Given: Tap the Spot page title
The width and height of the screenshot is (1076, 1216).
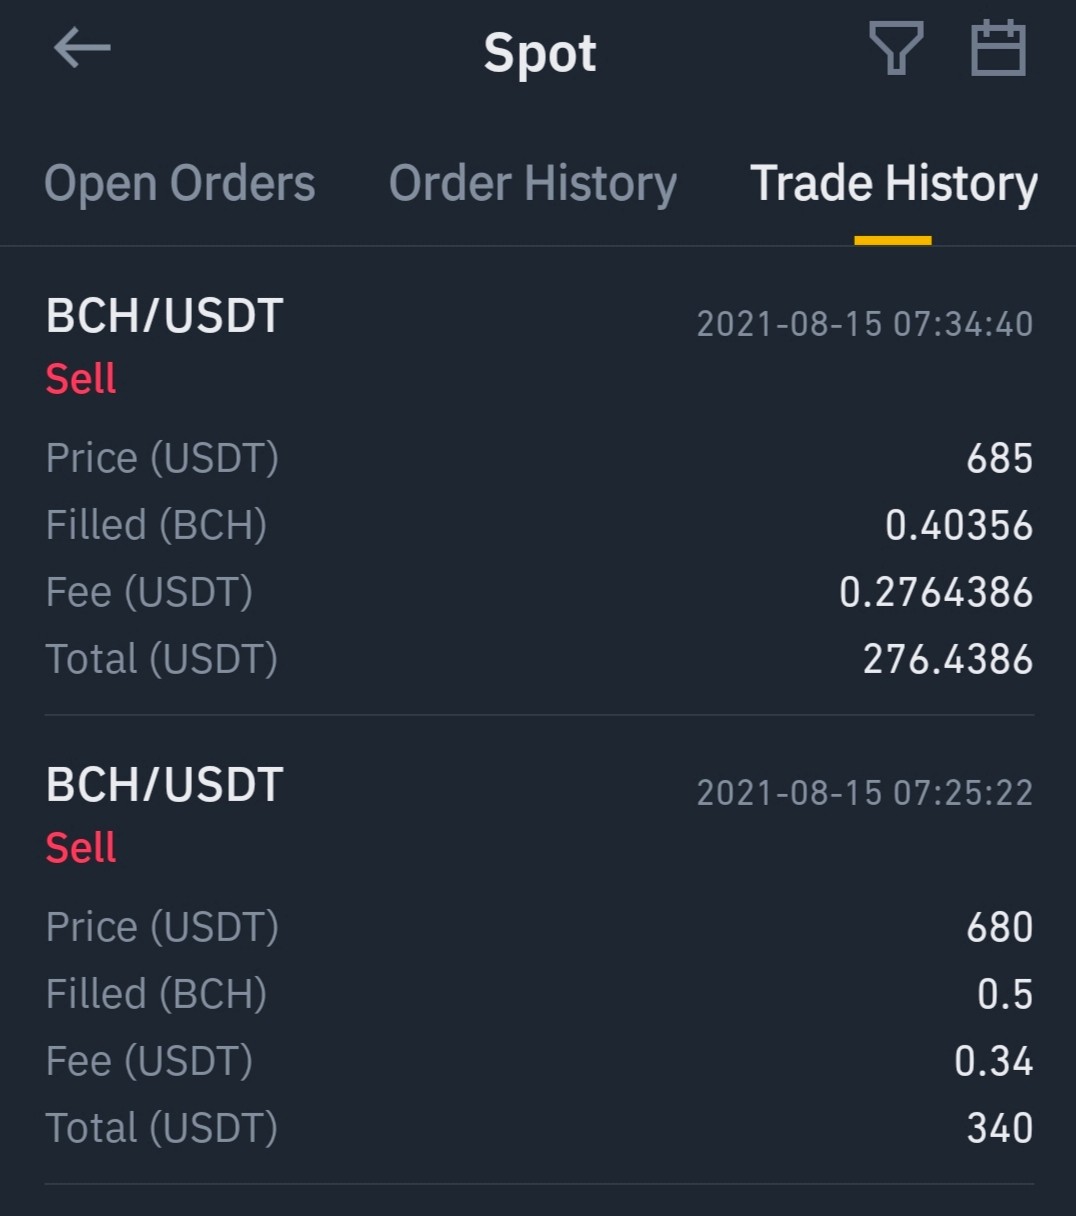Looking at the screenshot, I should click(x=540, y=52).
